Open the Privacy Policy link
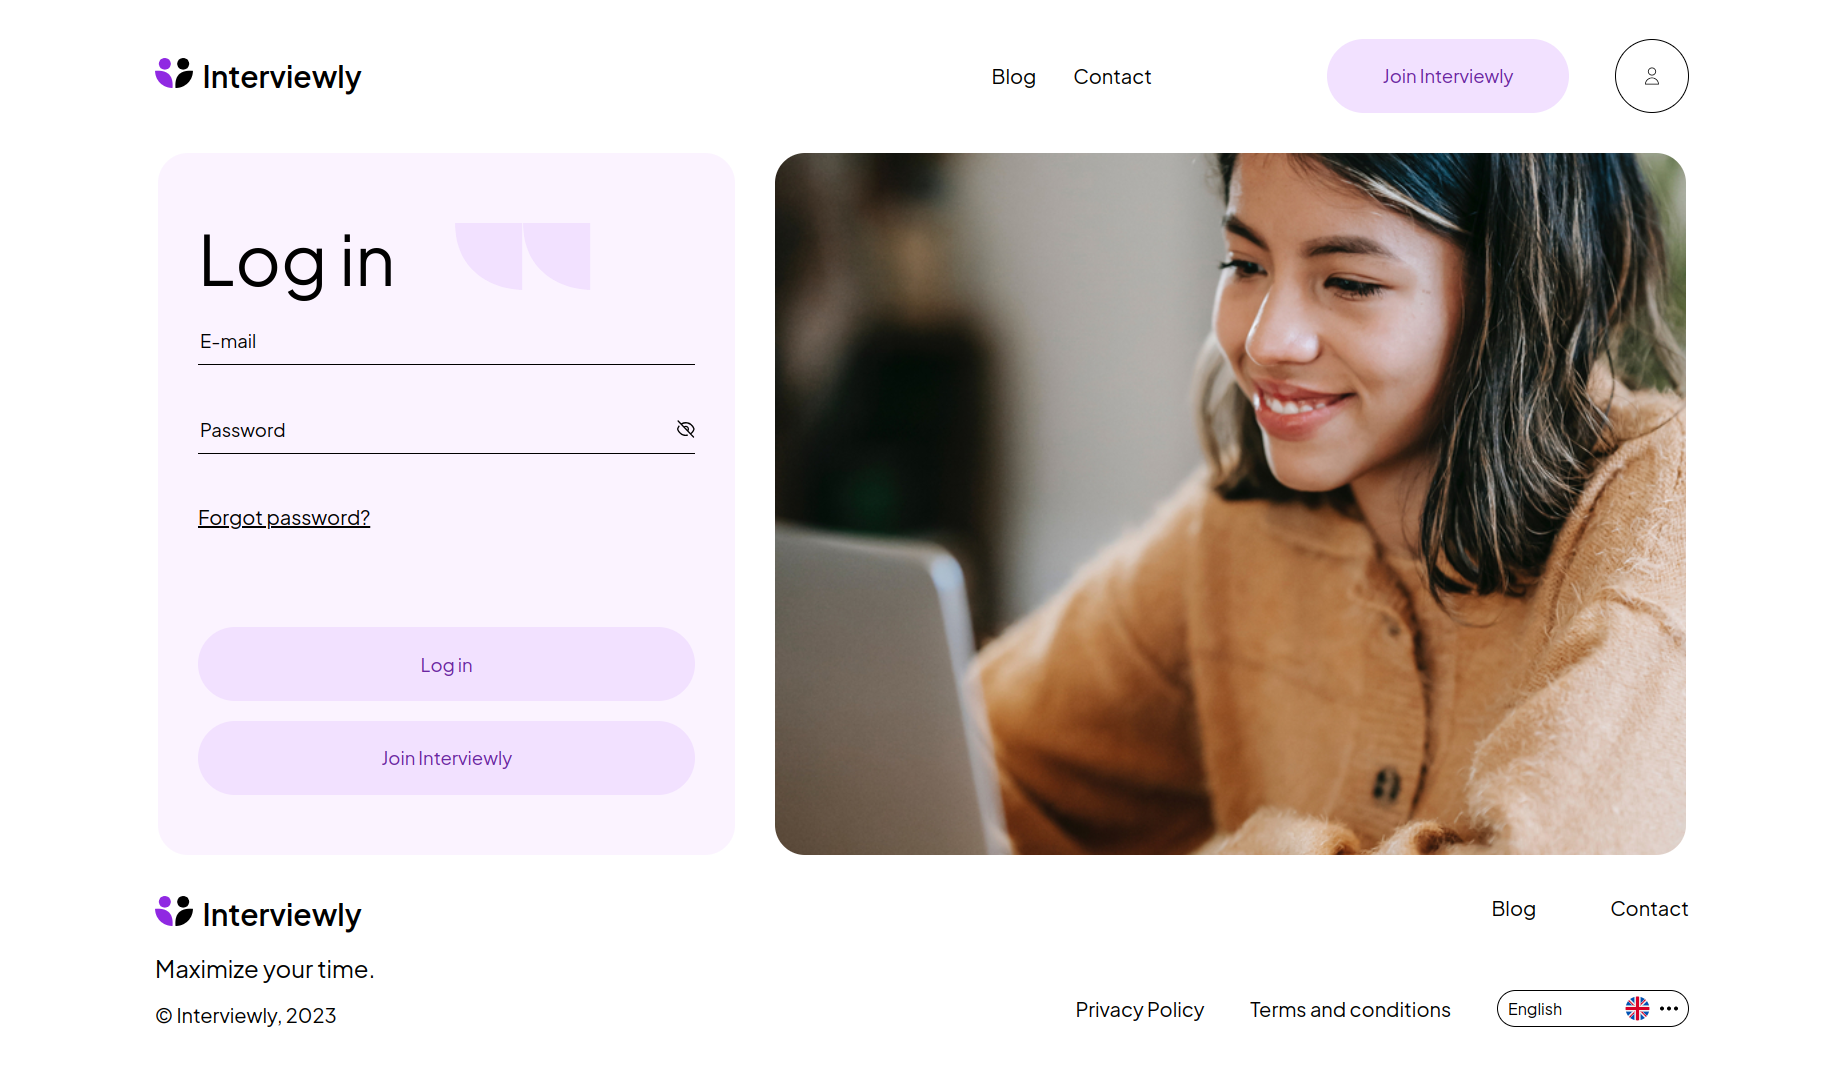The height and width of the screenshot is (1067, 1846). tap(1139, 1010)
